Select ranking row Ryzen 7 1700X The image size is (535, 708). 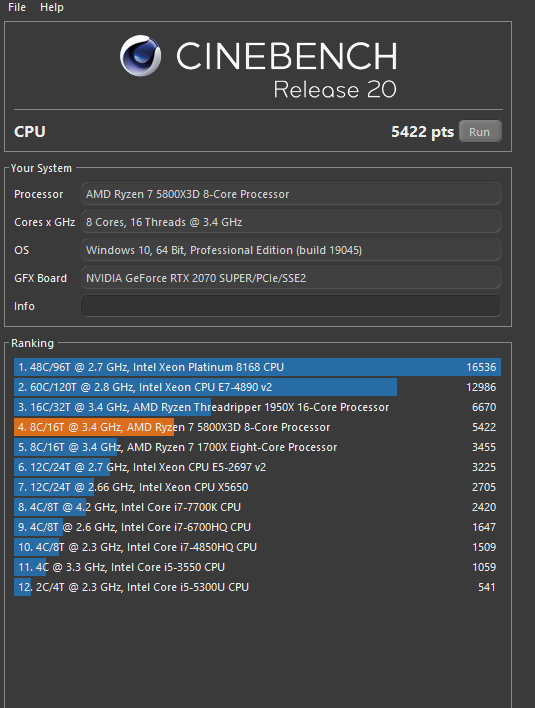point(257,447)
